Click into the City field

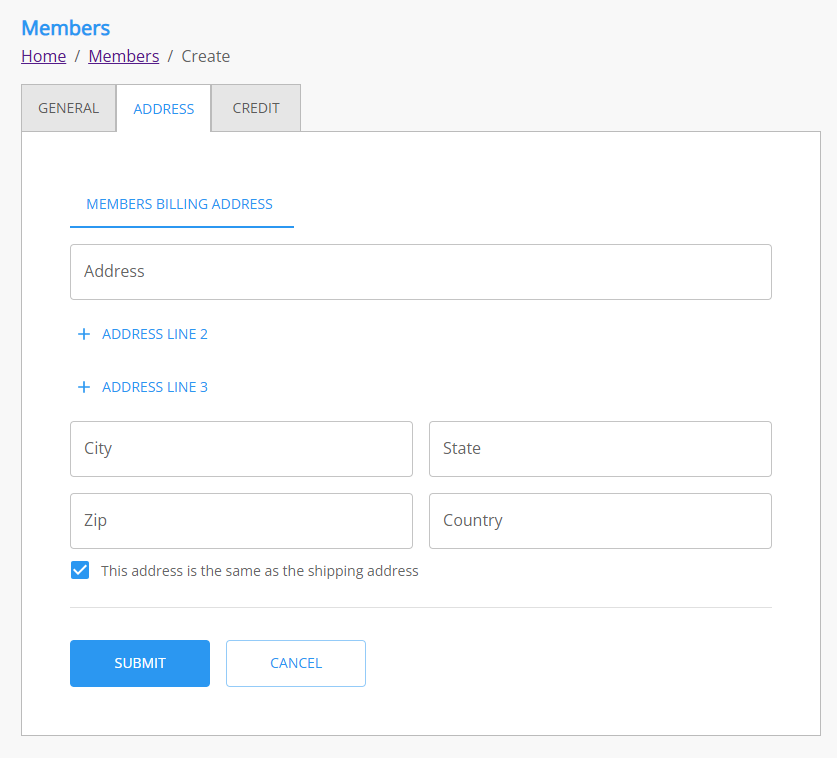(x=241, y=449)
